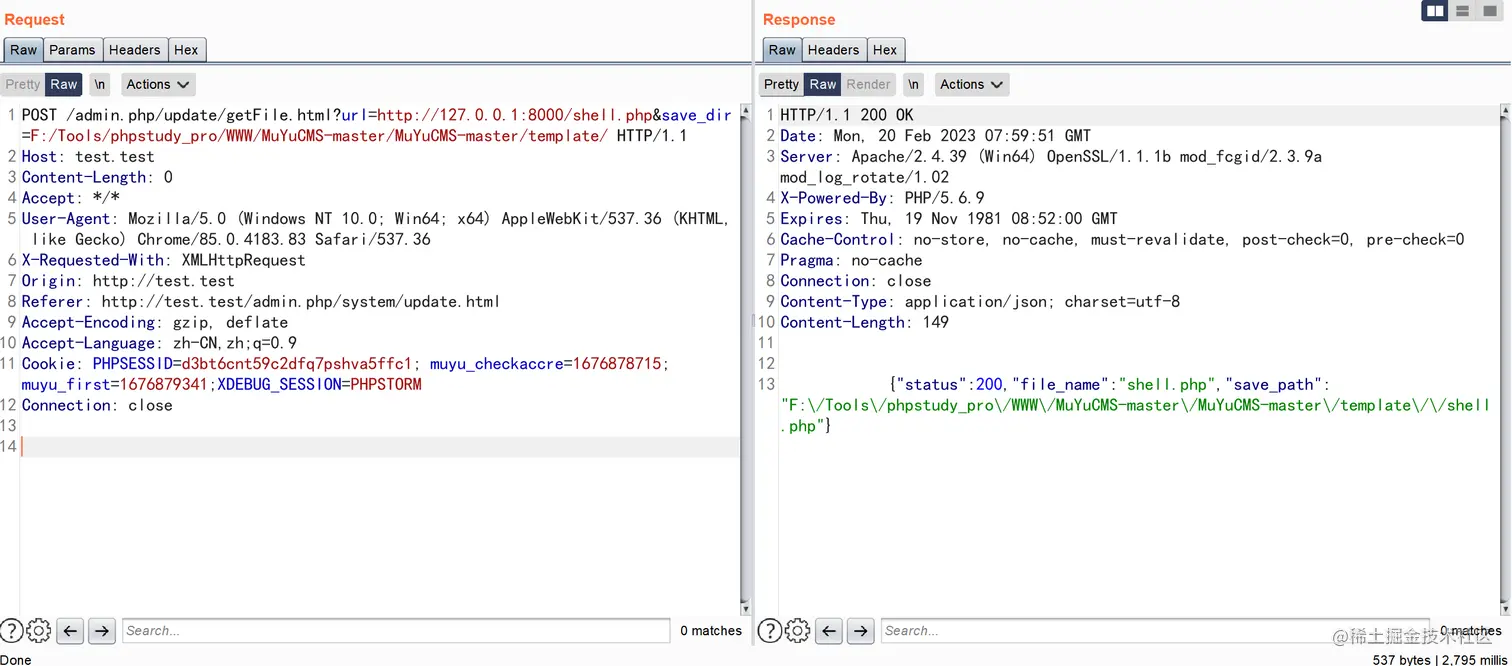Click Content-Length: 0 in request
This screenshot has height=666, width=1512.
[x=97, y=177]
